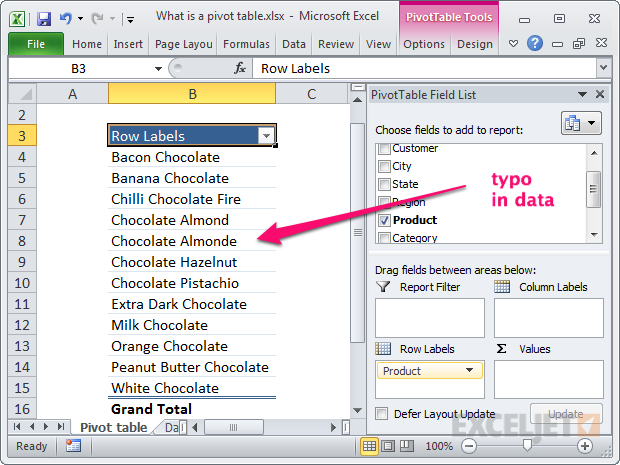Click the ribbon minimize heart-shaped caret icon
620x465 pixels.
513,43
